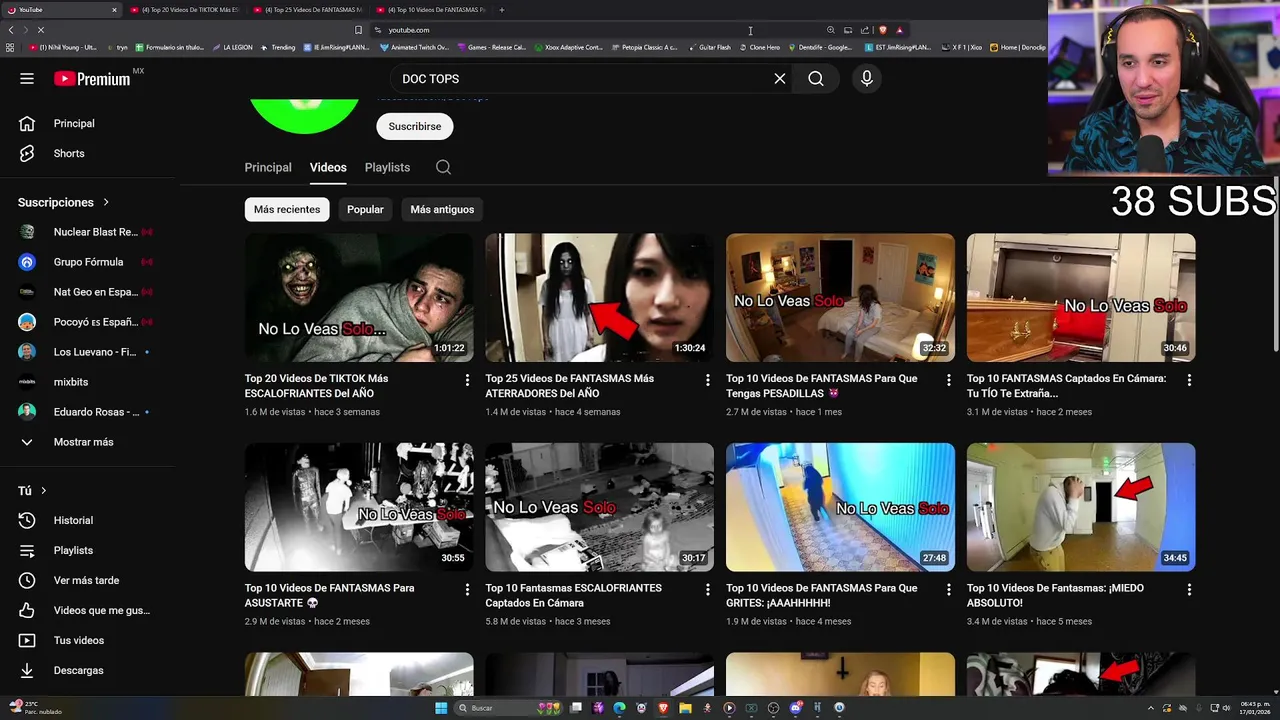Open Nuclear Blast Records subscription

pos(88,232)
